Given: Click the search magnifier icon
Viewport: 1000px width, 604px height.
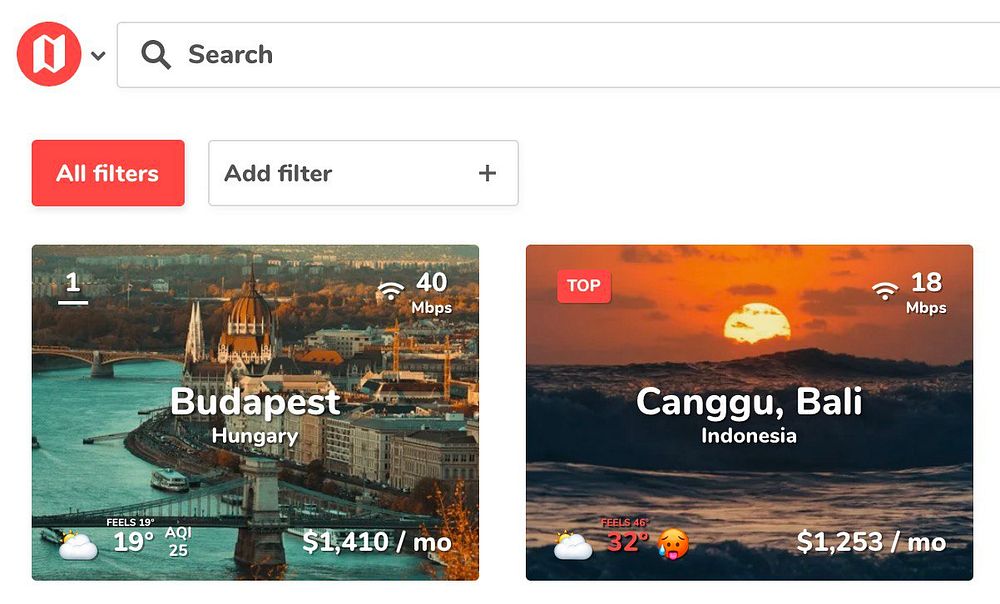Looking at the screenshot, I should click(x=156, y=55).
